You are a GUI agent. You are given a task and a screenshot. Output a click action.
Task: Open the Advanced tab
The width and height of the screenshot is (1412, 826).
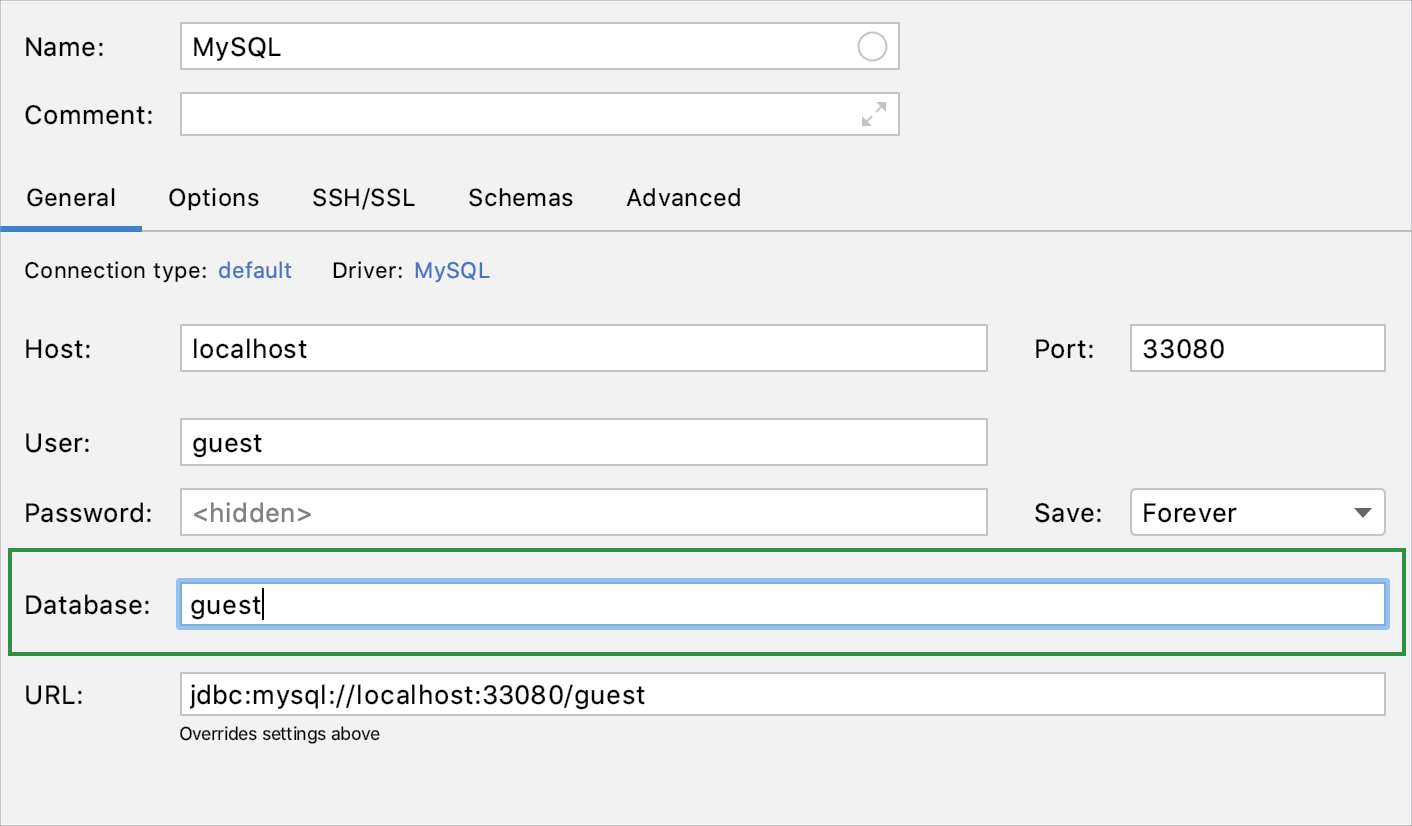pyautogui.click(x=683, y=197)
